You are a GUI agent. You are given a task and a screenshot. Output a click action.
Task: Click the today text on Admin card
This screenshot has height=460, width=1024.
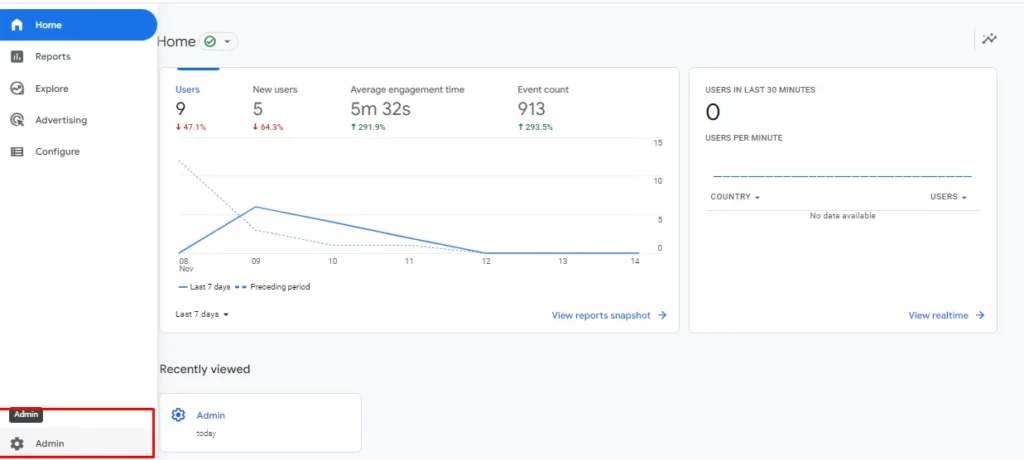[x=206, y=433]
